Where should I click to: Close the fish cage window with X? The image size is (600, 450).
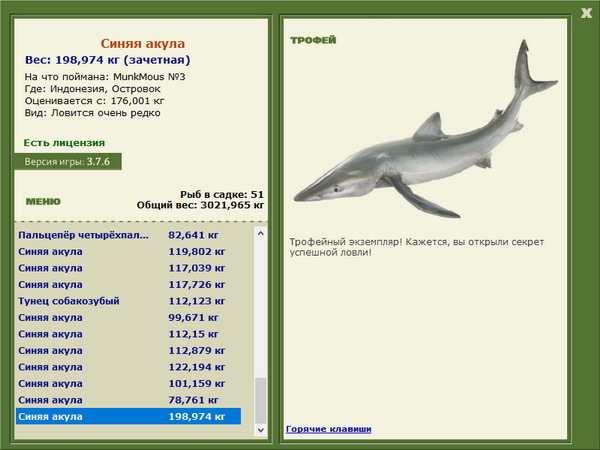[x=586, y=13]
